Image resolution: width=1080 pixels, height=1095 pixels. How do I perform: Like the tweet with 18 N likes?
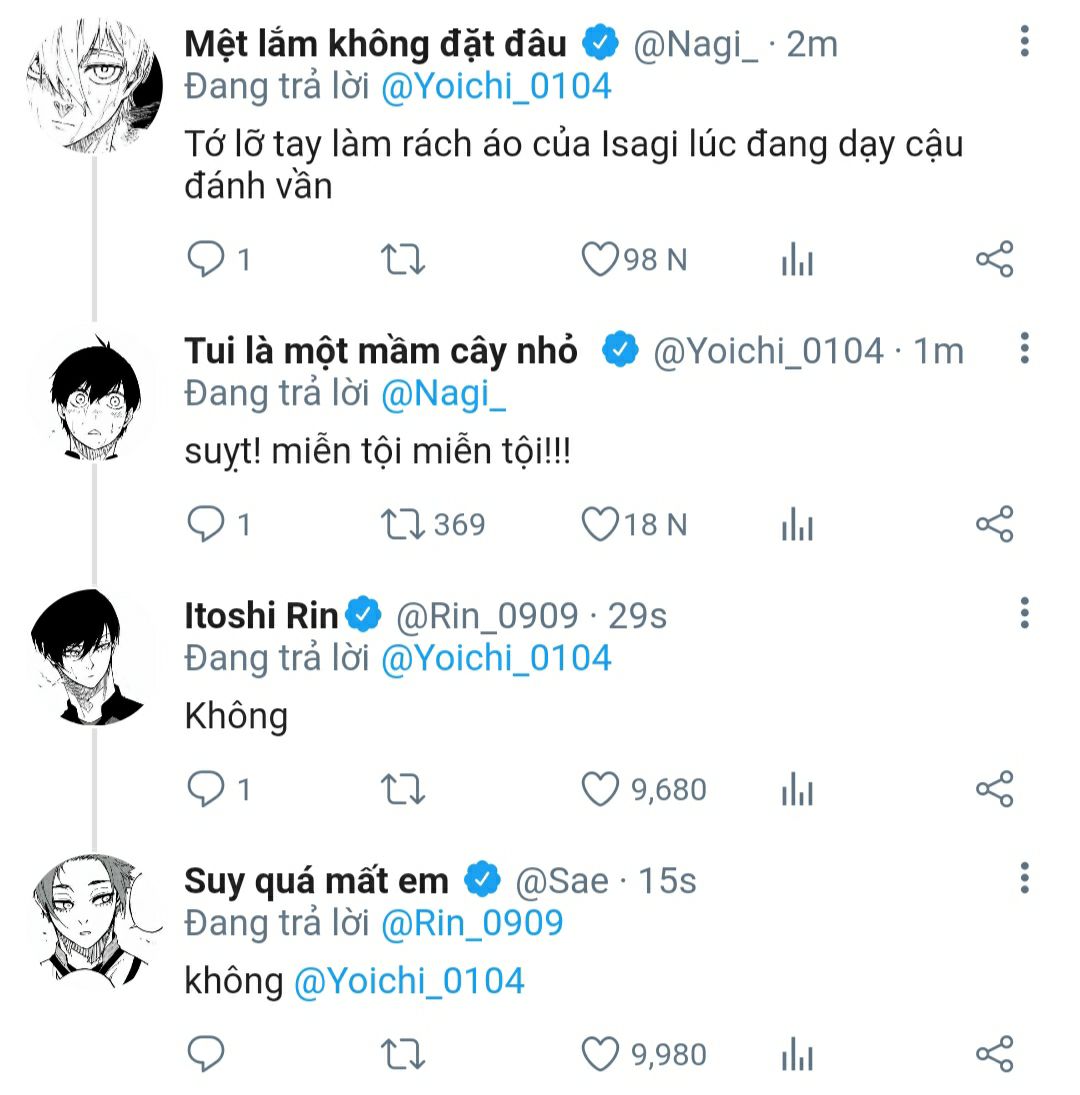click(x=600, y=524)
